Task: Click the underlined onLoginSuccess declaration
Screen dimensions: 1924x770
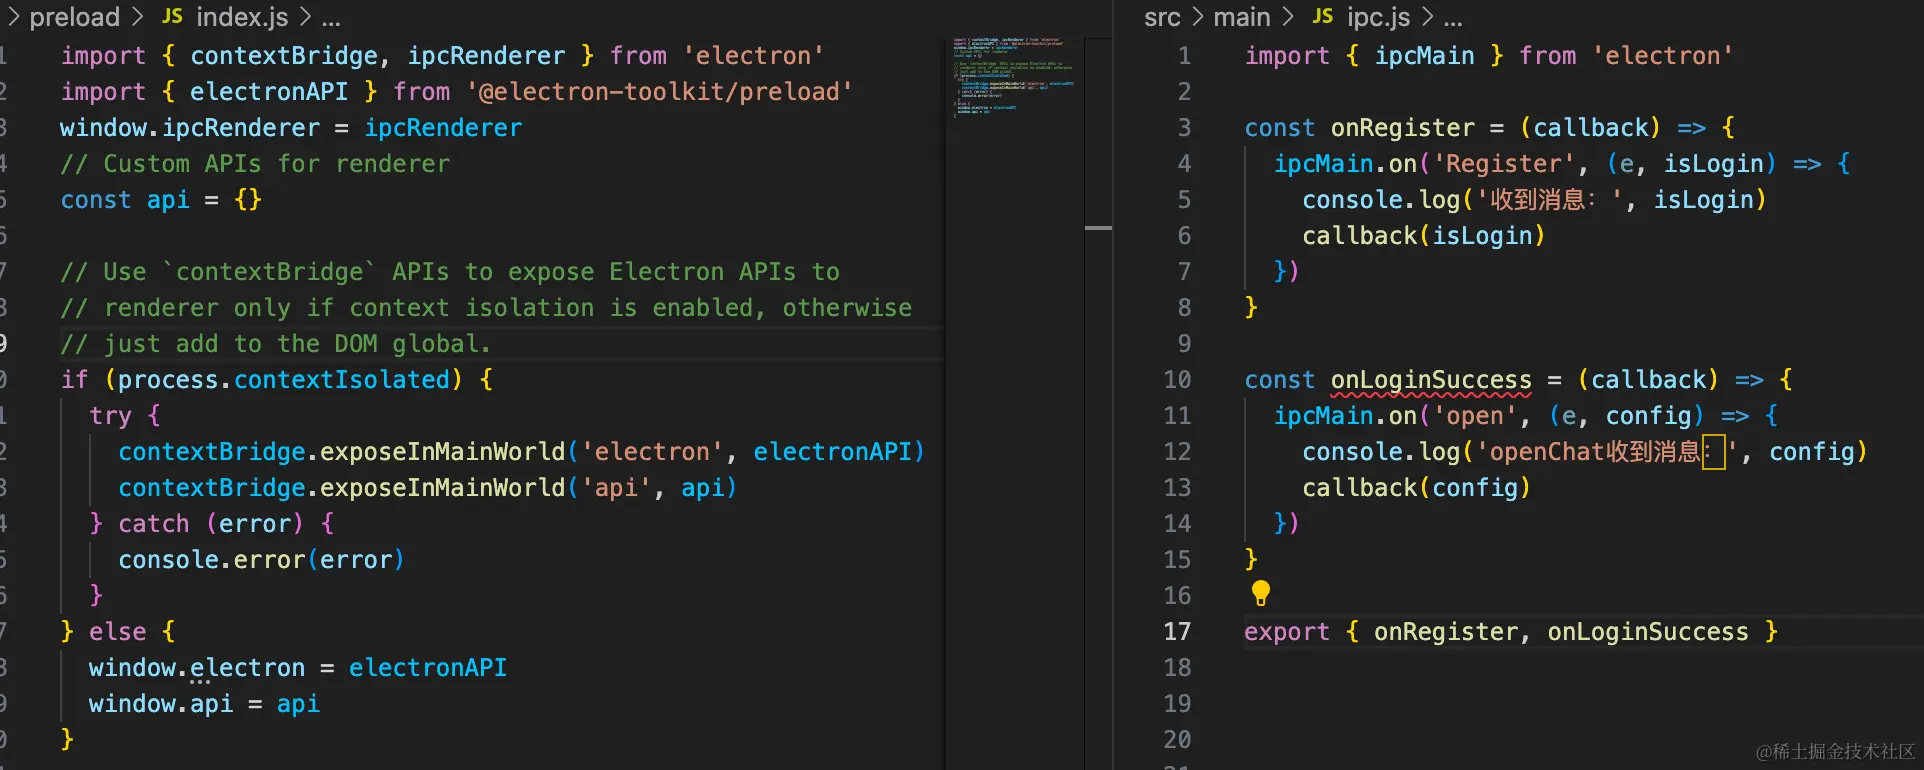Action: tap(1430, 380)
